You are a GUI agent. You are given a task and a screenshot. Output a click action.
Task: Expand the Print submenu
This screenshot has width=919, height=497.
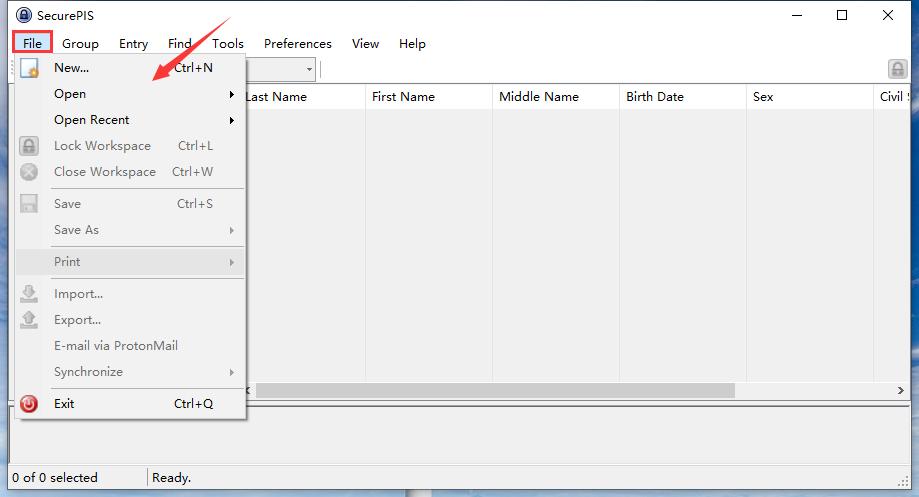[232, 262]
